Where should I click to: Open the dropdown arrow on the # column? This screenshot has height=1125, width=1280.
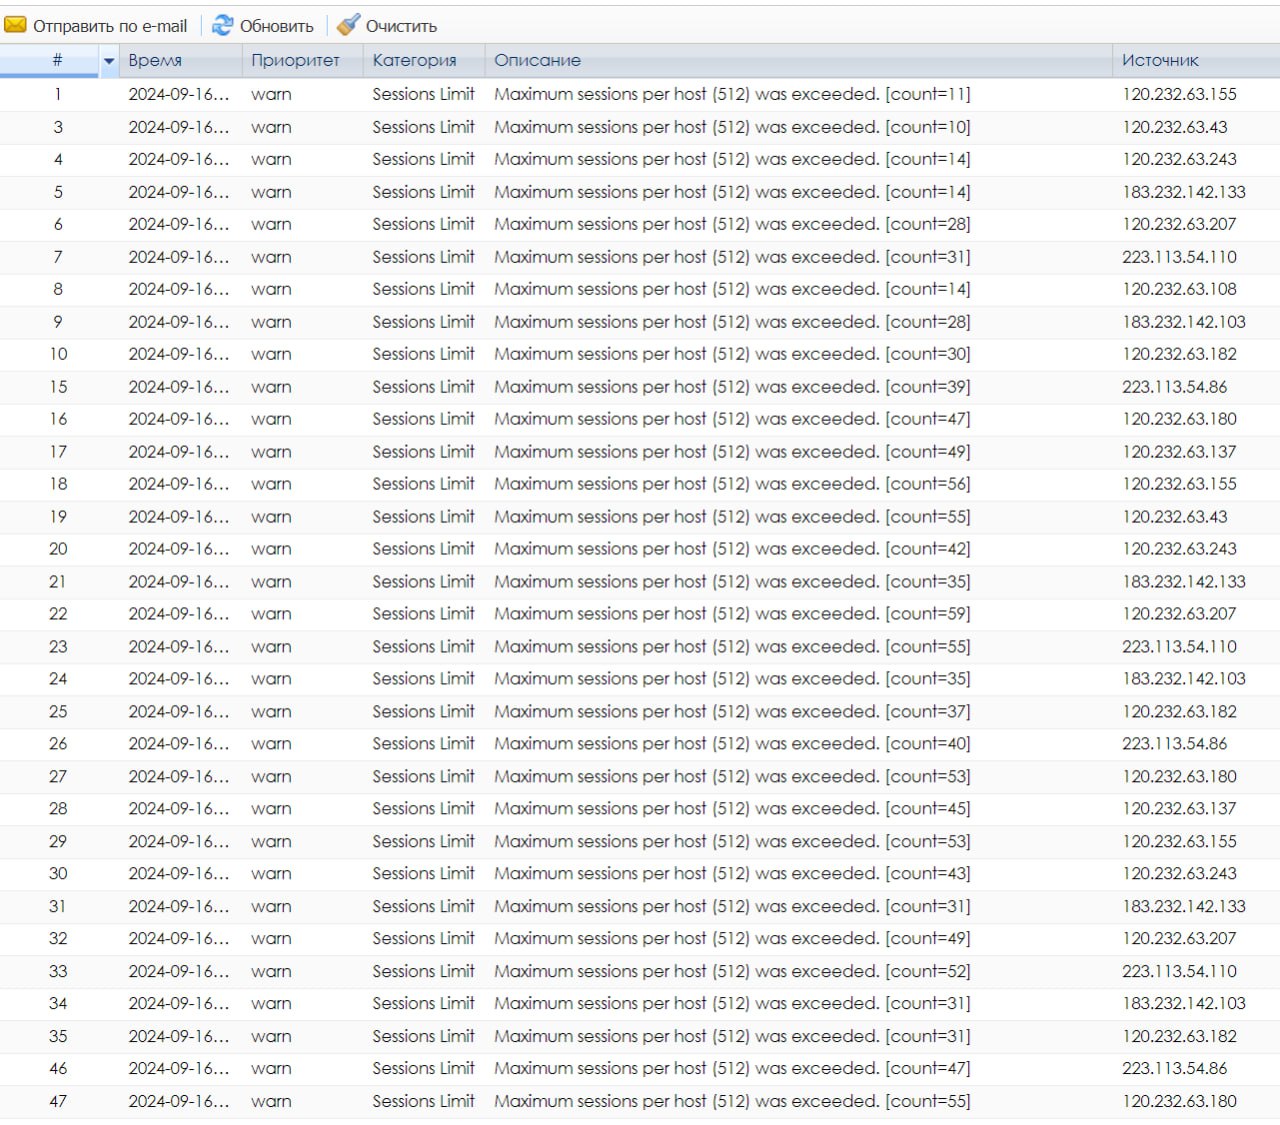click(109, 61)
